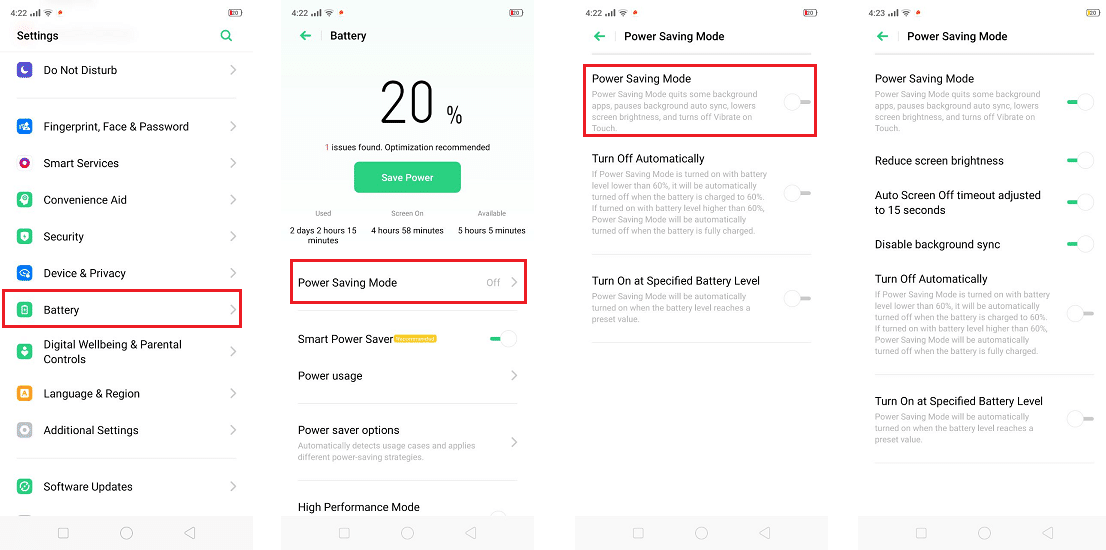Tap the Fingerprint, Face & Password icon
This screenshot has width=1106, height=550.
click(x=25, y=127)
